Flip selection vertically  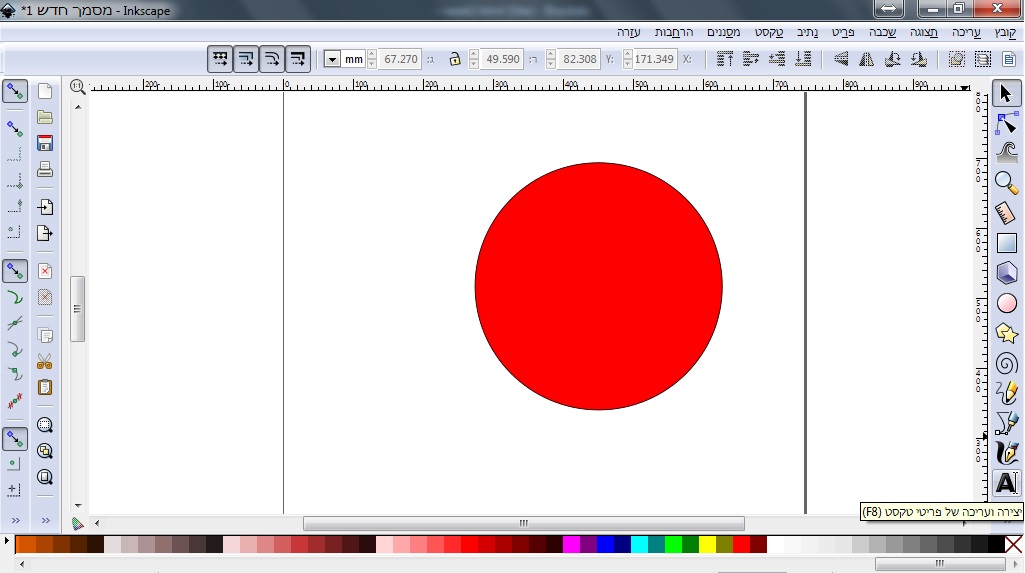(841, 59)
